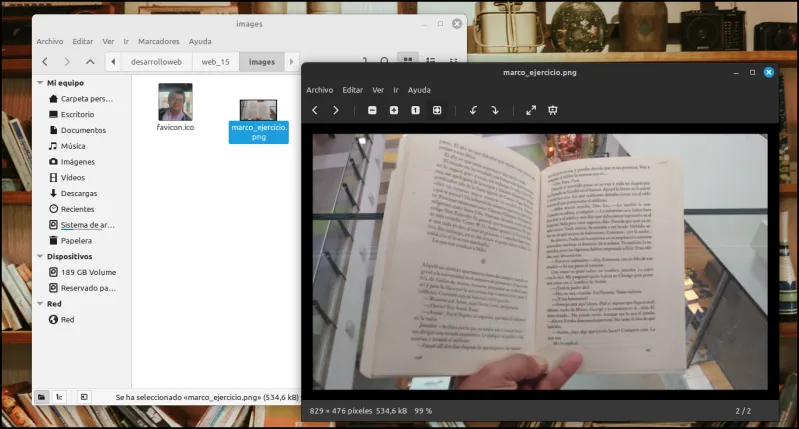Open the Ver menu in image viewer
Image resolution: width=799 pixels, height=429 pixels.
[x=378, y=90]
